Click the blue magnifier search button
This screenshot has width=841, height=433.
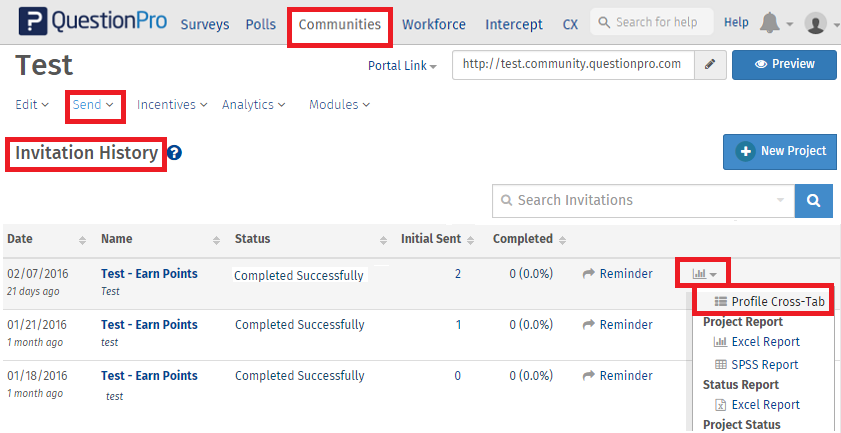pyautogui.click(x=813, y=200)
